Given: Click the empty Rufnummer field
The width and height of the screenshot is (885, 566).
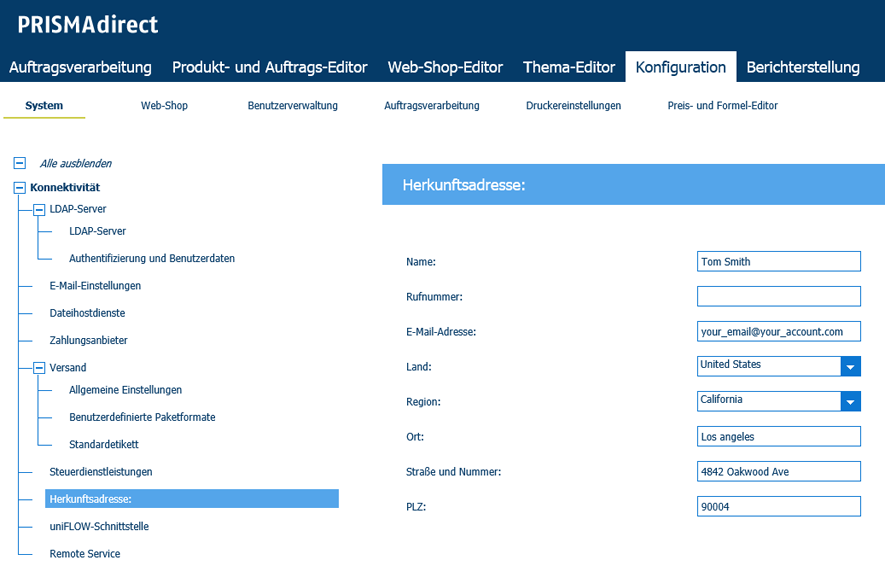Looking at the screenshot, I should point(778,296).
